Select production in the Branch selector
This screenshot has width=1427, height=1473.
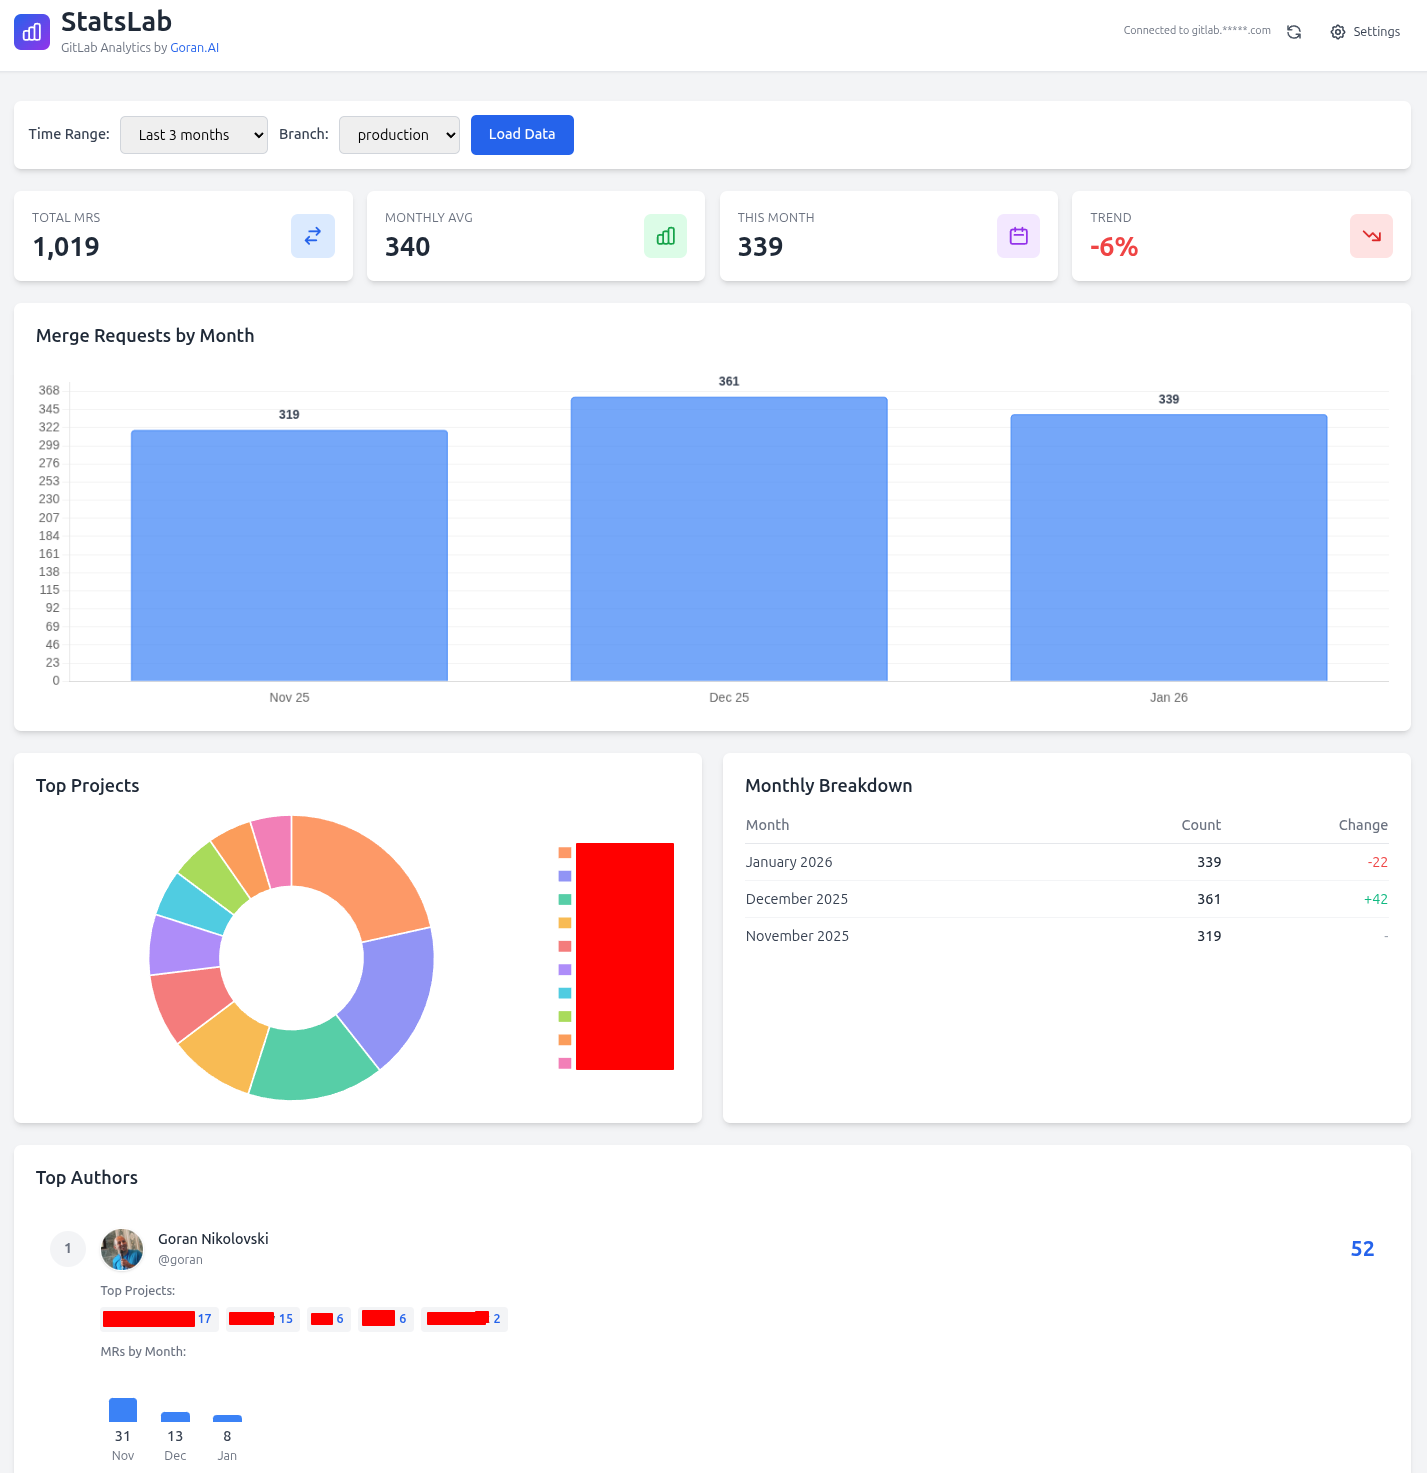(x=399, y=134)
